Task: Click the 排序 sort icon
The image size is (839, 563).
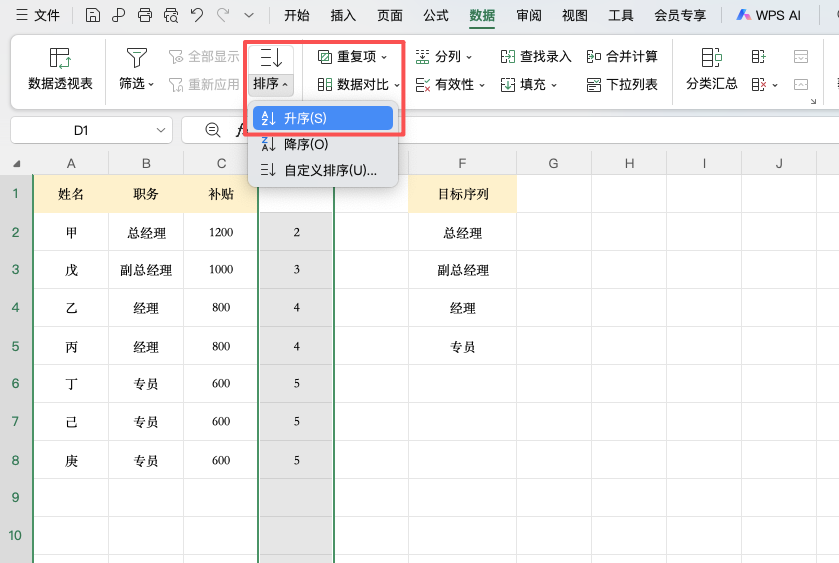Action: click(271, 58)
